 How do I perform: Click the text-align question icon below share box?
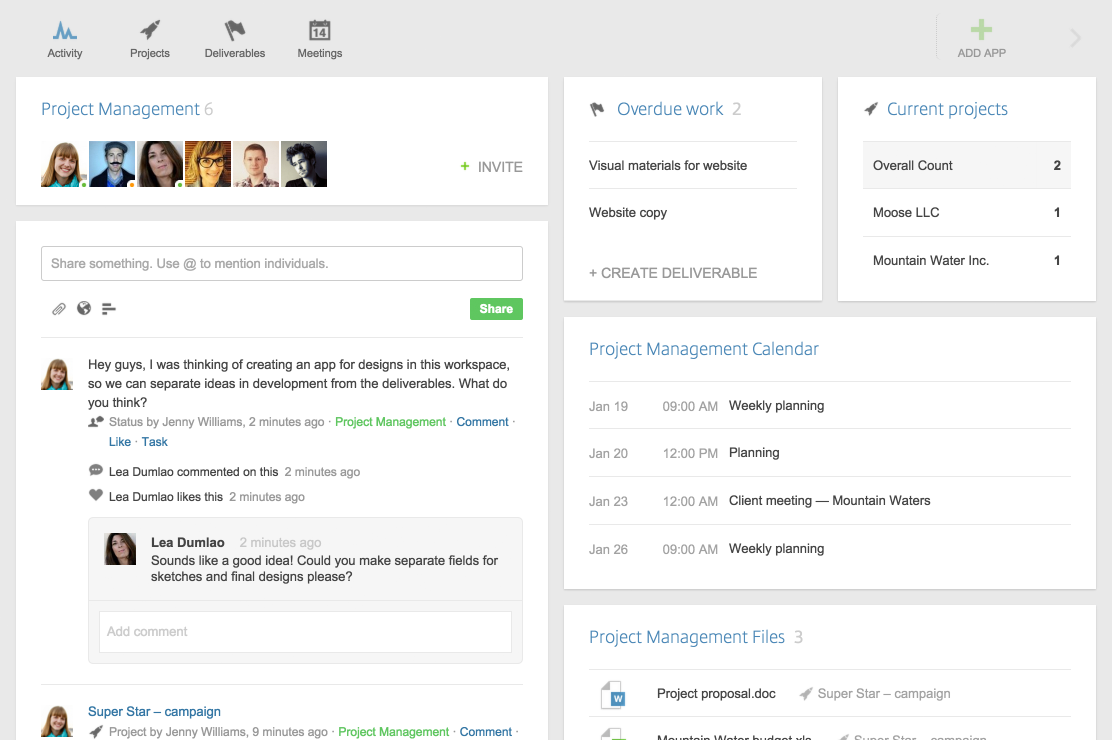(x=109, y=309)
